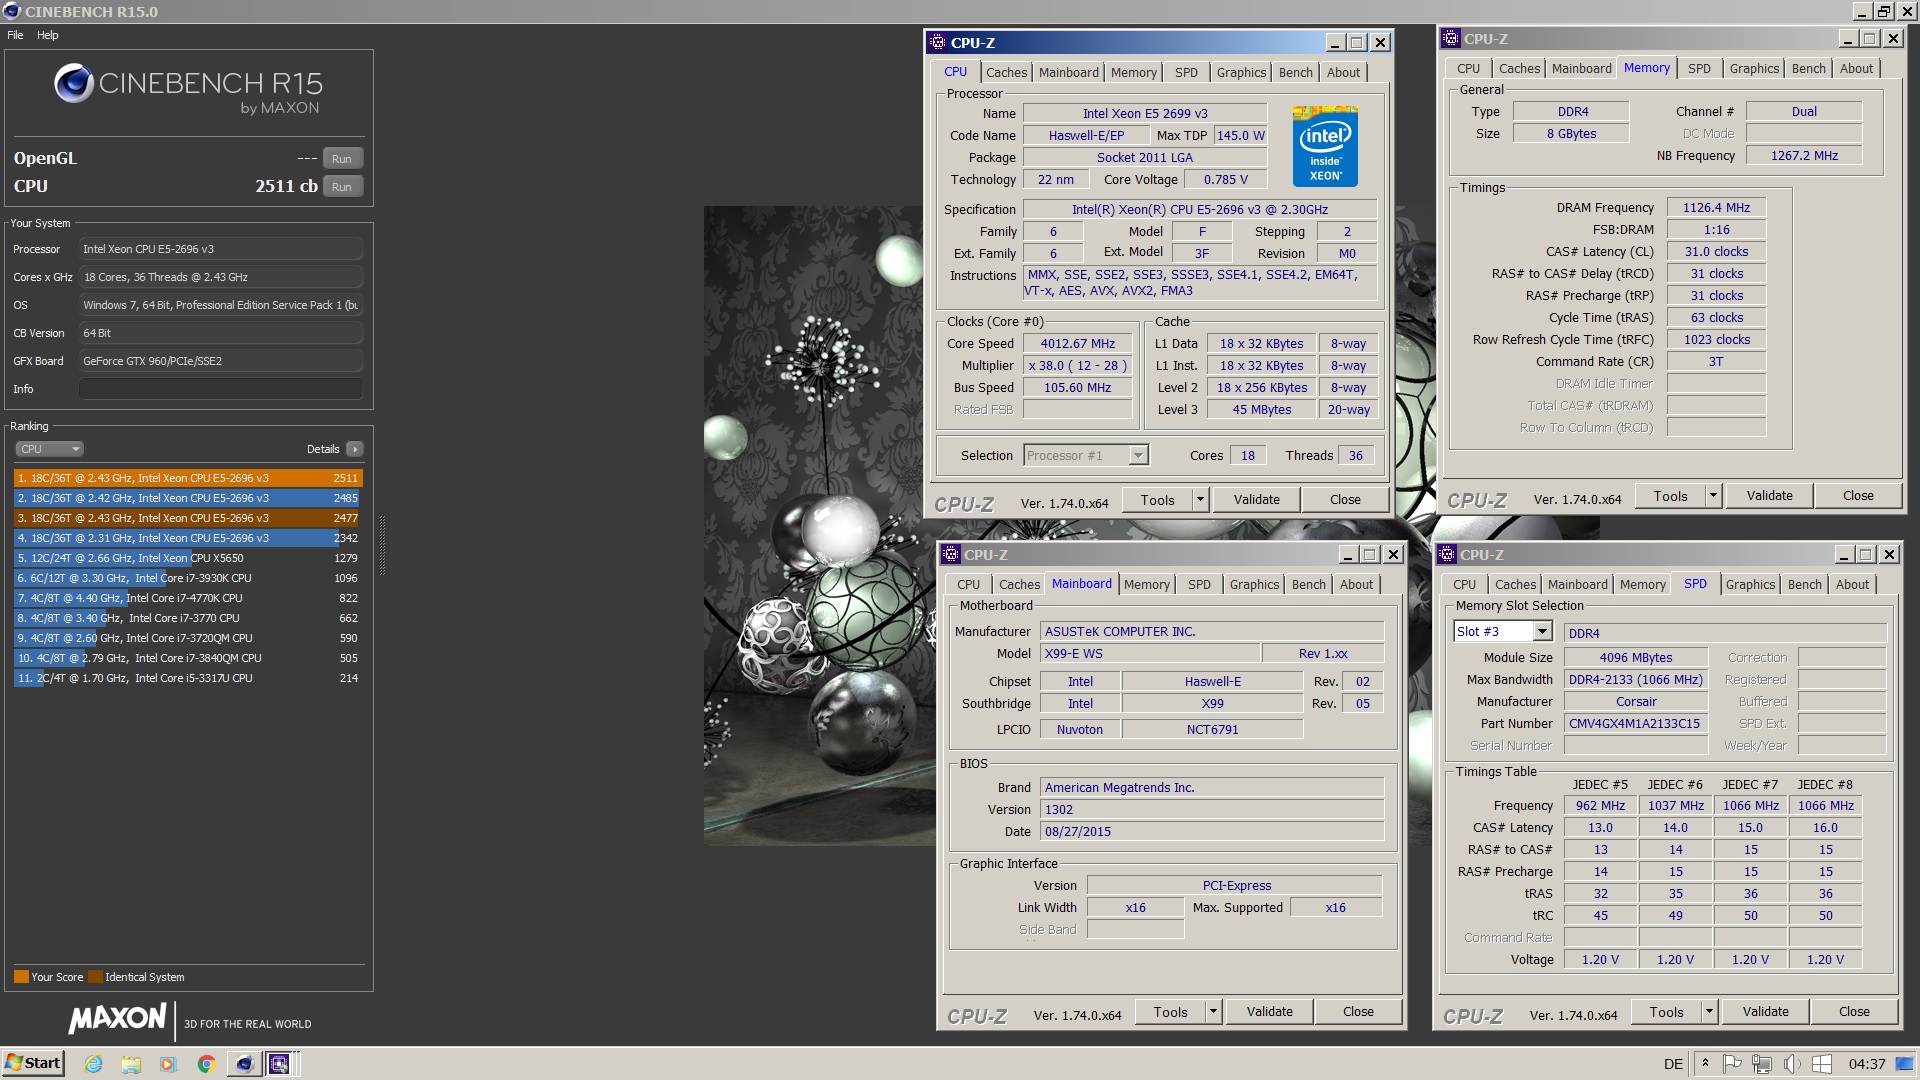
Task: Select ranking entry 2 scoring 2485
Action: pos(187,498)
